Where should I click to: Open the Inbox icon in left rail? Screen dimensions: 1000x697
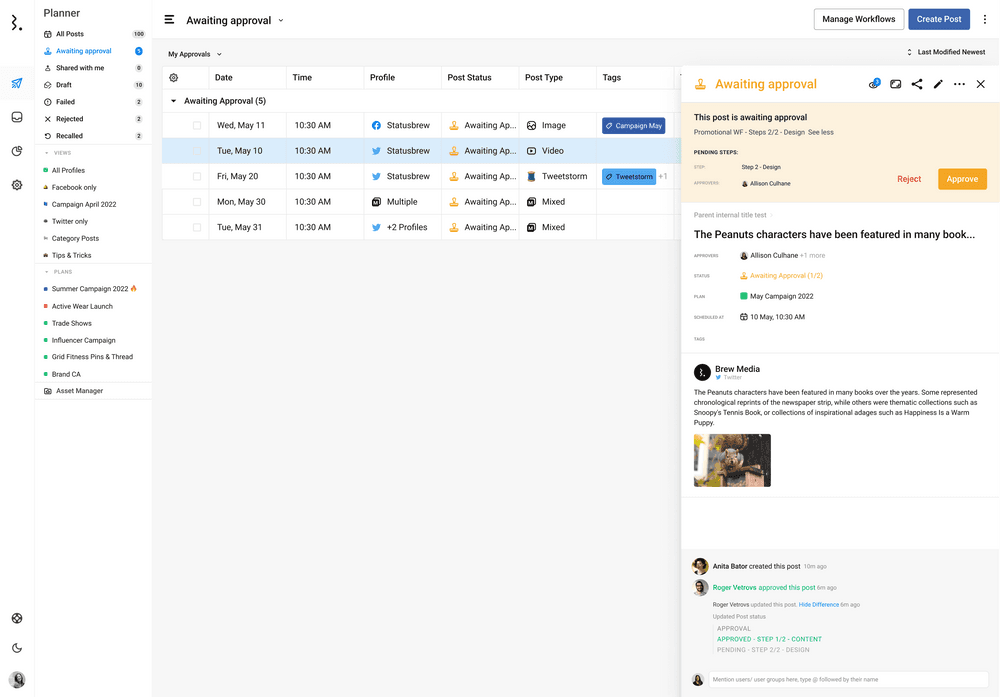pos(17,117)
